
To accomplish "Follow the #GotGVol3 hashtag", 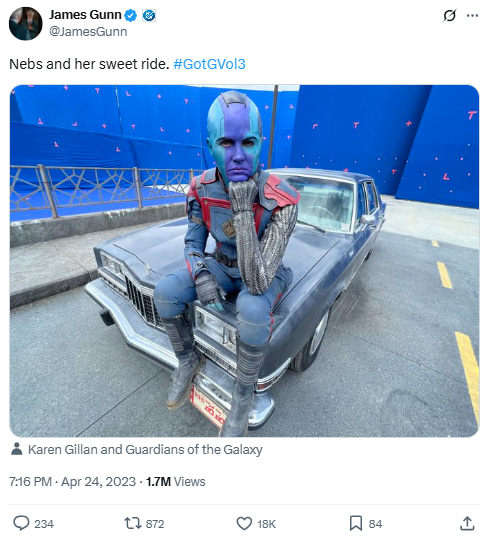I will click(210, 64).
